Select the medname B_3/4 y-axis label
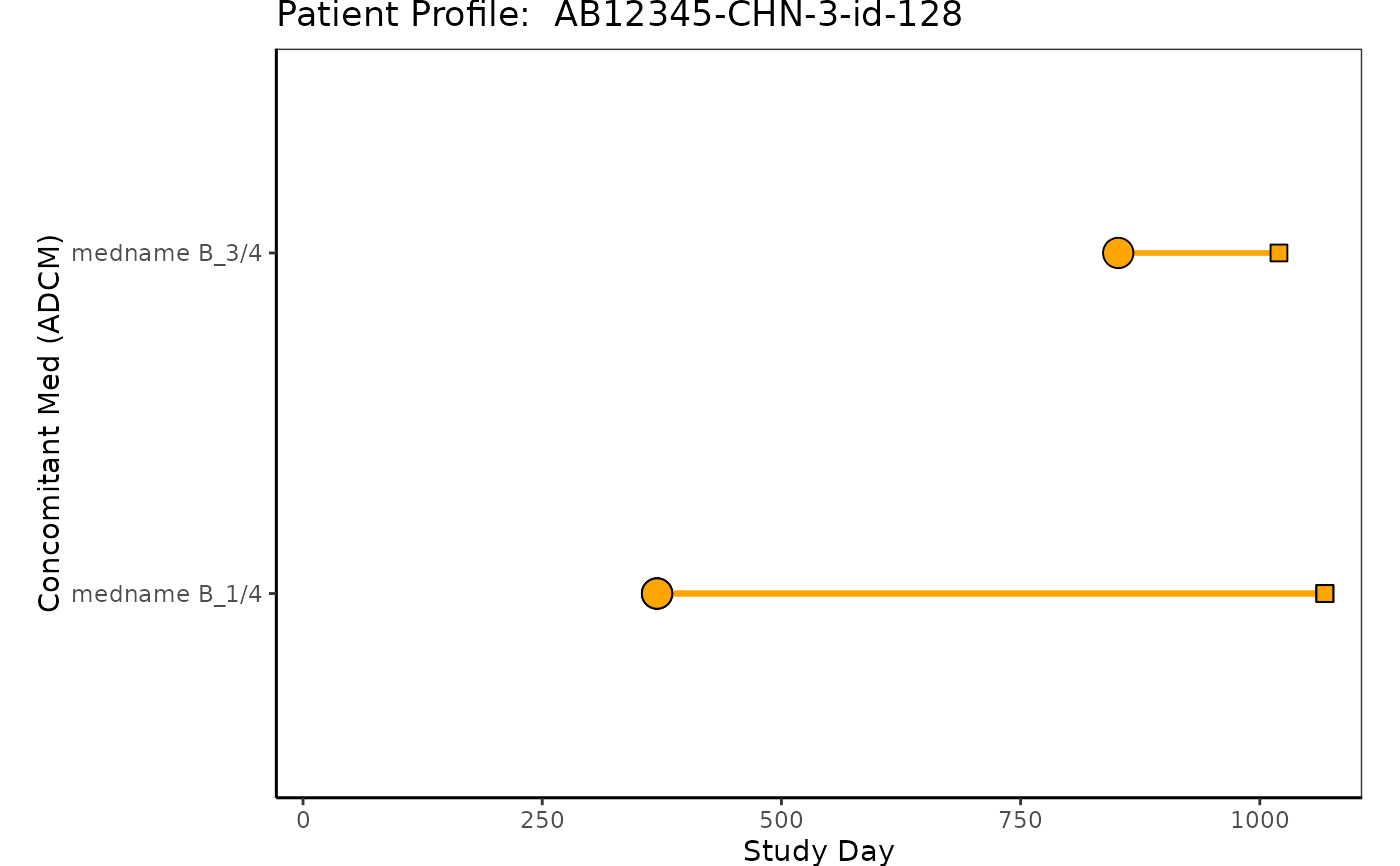This screenshot has width=1400, height=866. tap(166, 253)
